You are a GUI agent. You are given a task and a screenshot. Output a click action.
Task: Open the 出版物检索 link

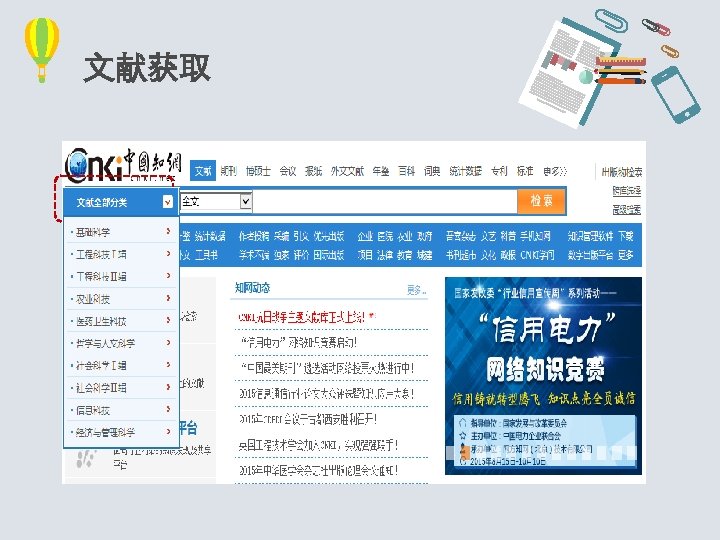click(622, 172)
